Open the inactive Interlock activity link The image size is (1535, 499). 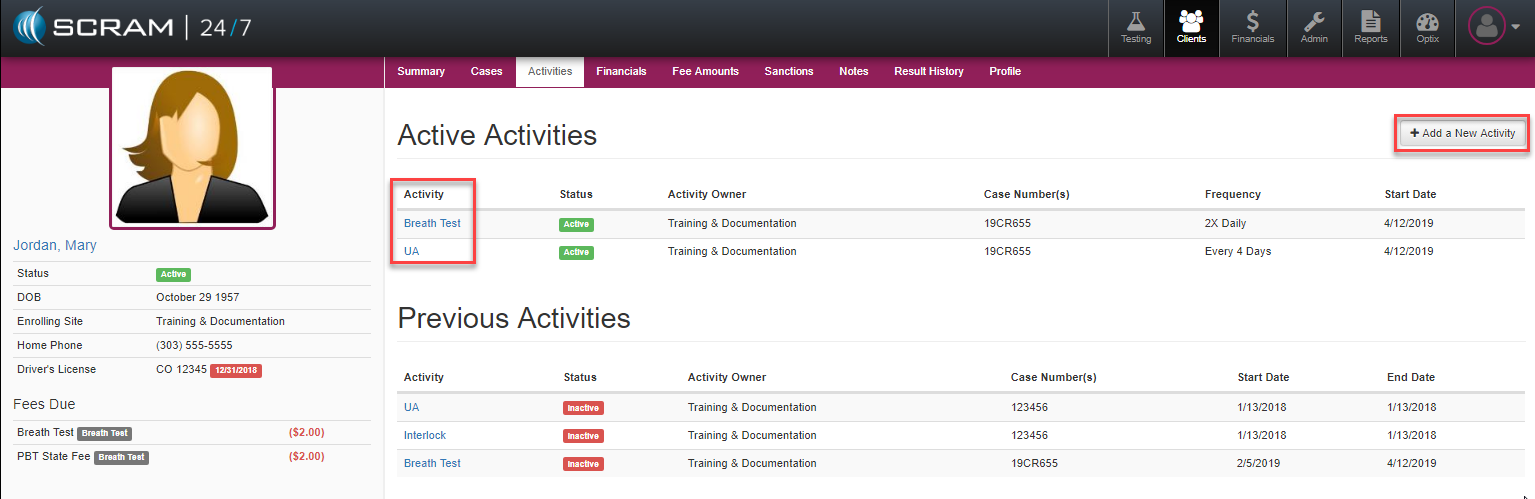click(x=424, y=436)
